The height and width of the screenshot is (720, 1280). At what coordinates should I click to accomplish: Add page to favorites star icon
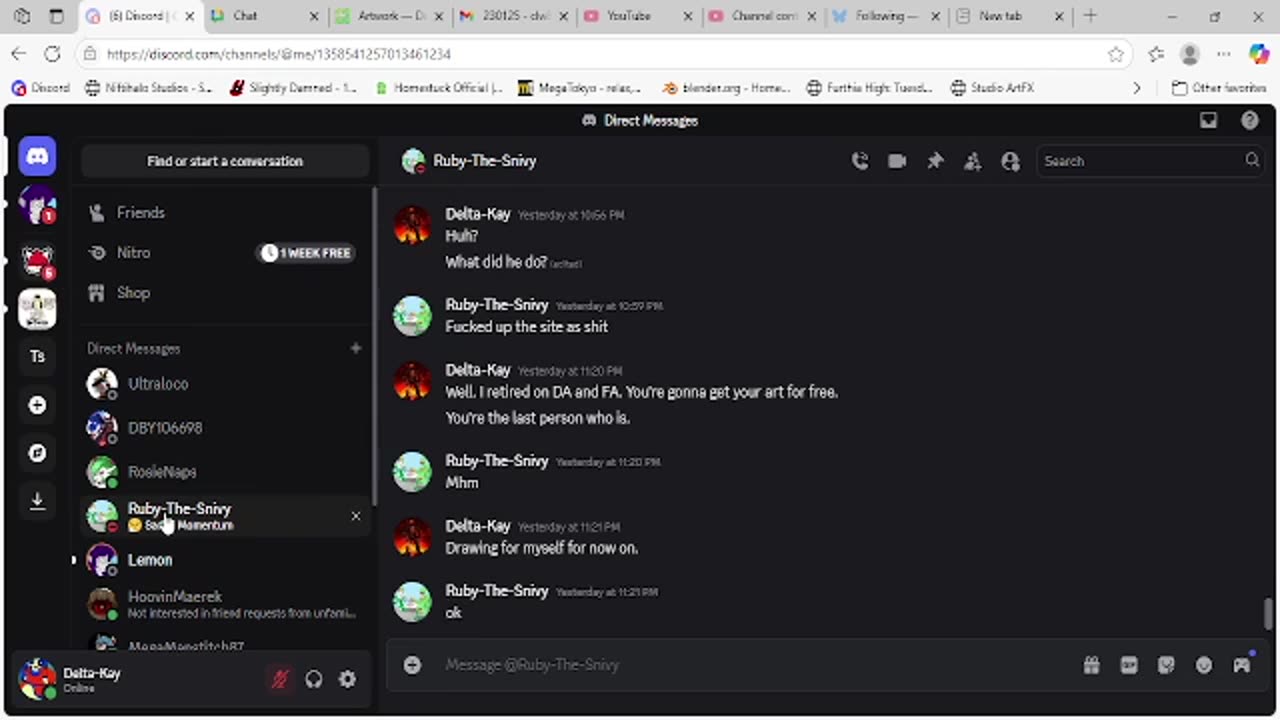coord(1116,54)
